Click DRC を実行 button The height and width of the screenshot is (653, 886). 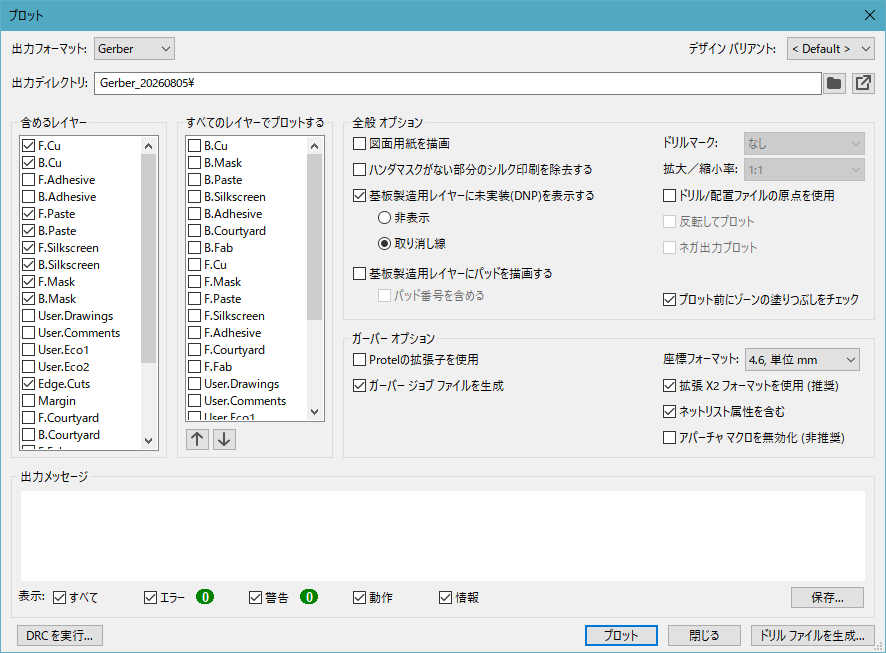(60, 635)
